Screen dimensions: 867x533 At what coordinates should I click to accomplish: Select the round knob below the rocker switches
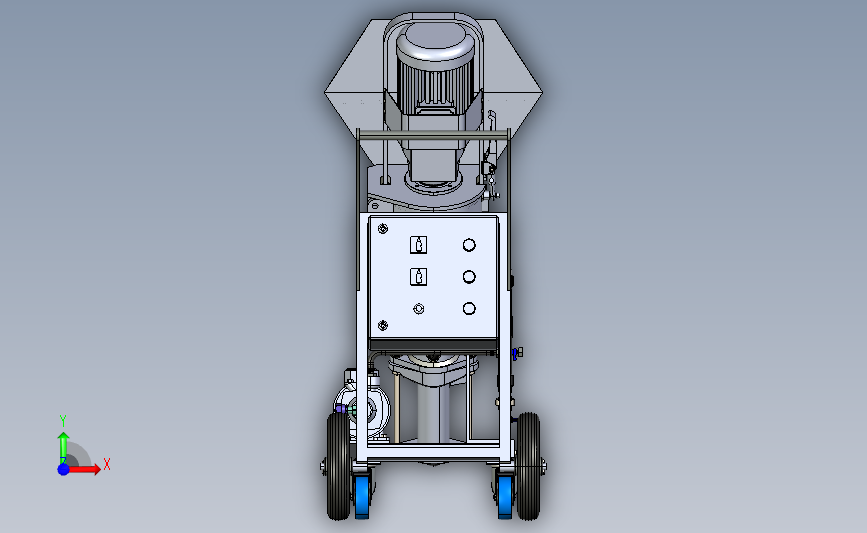[419, 309]
